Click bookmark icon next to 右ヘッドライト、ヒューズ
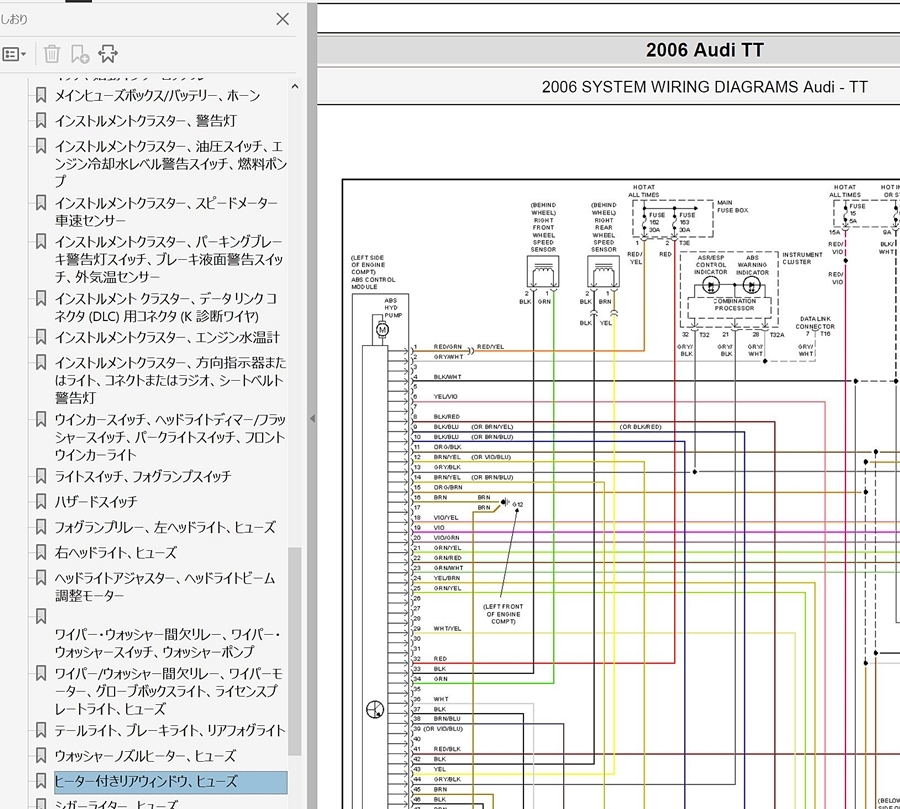 coord(41,552)
